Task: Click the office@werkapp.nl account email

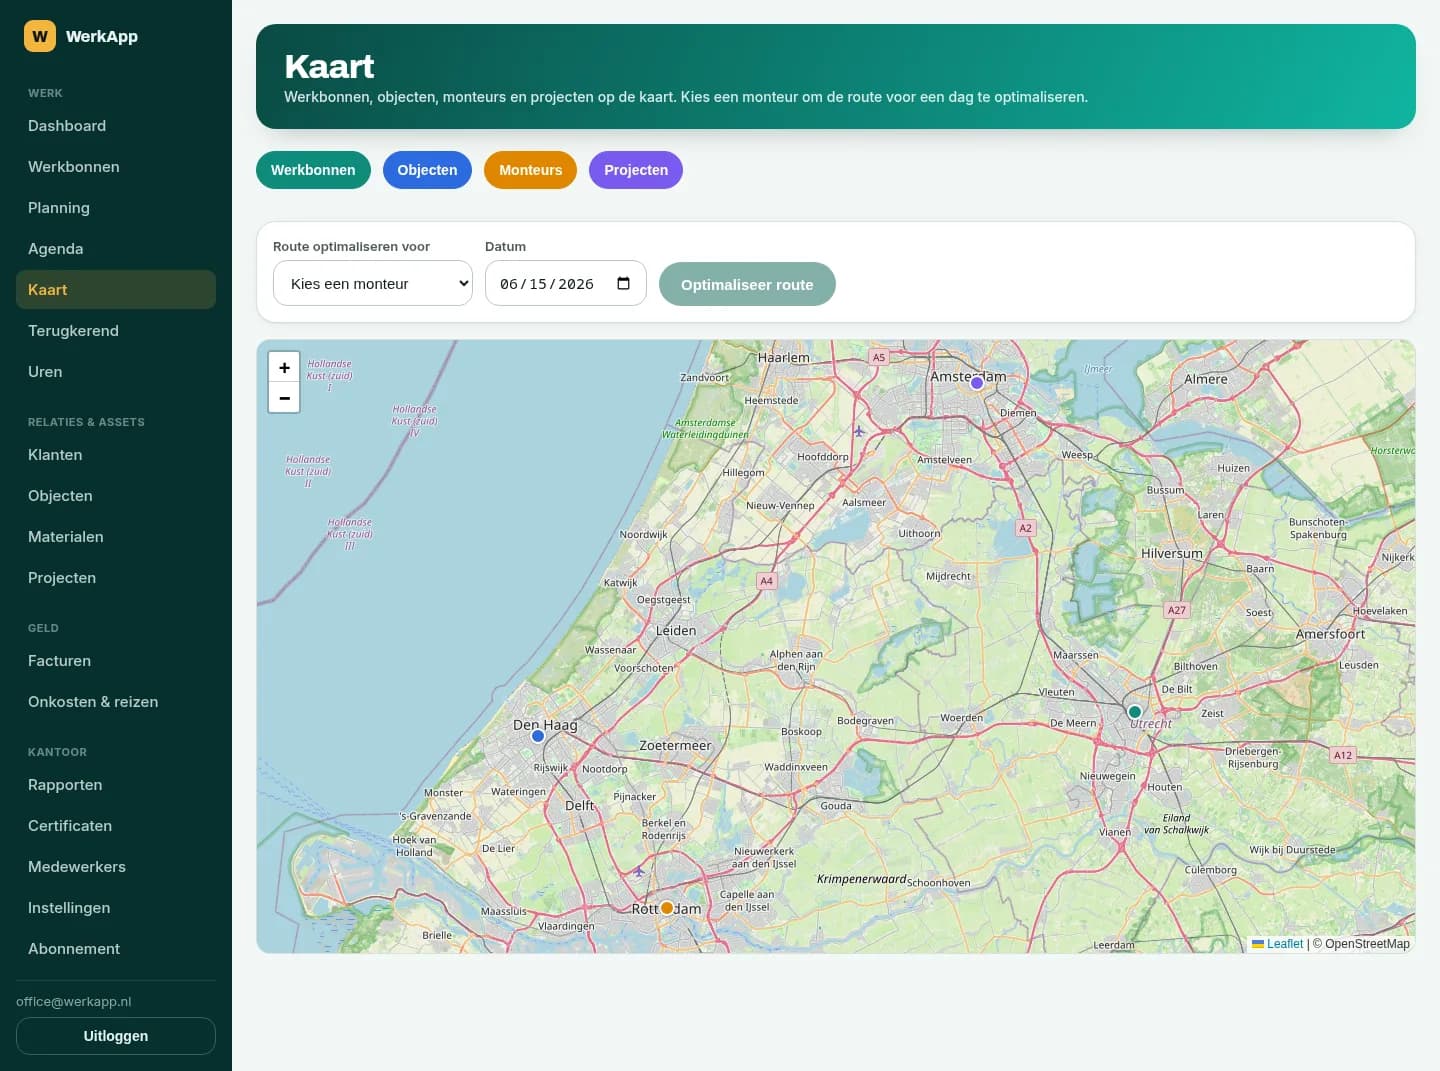Action: tap(74, 1002)
